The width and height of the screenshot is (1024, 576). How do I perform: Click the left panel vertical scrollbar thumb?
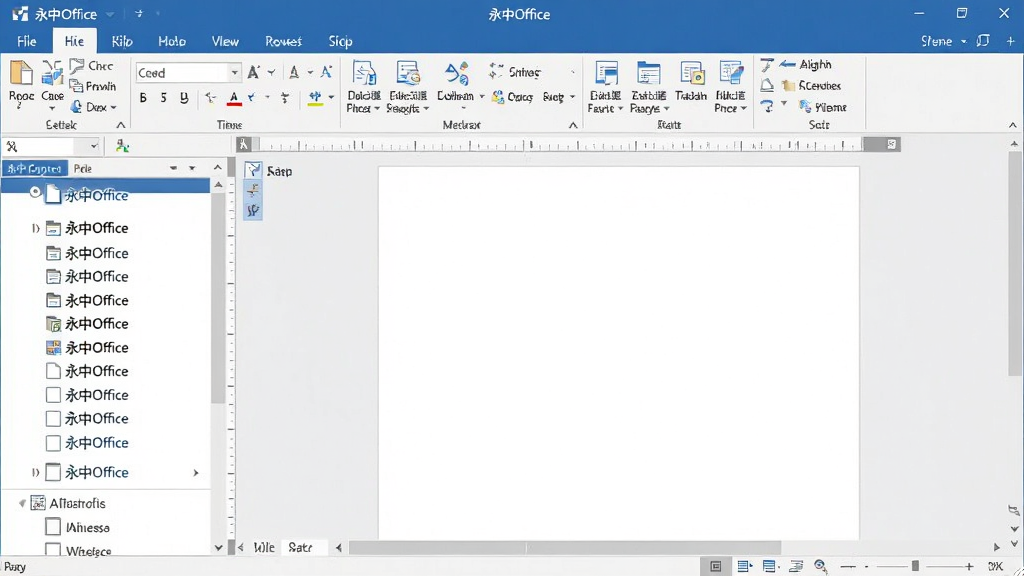coord(218,297)
